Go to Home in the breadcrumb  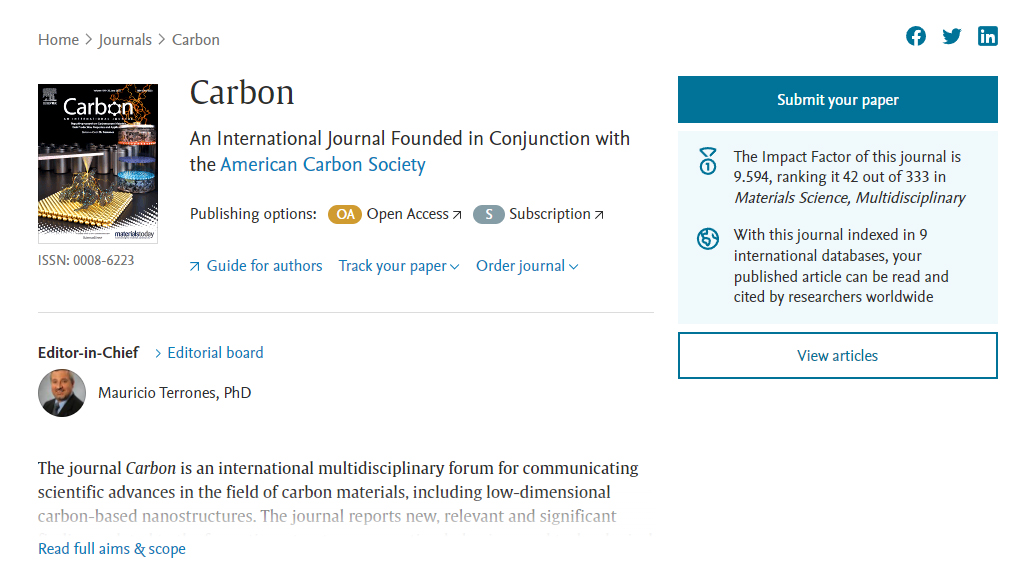[x=58, y=40]
